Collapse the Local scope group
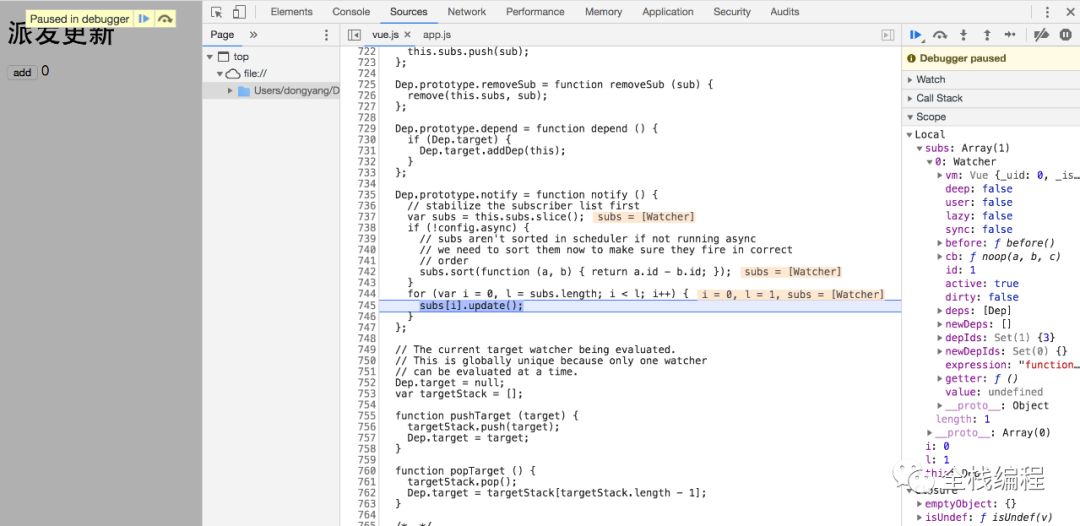The width and height of the screenshot is (1080, 526). tap(909, 135)
